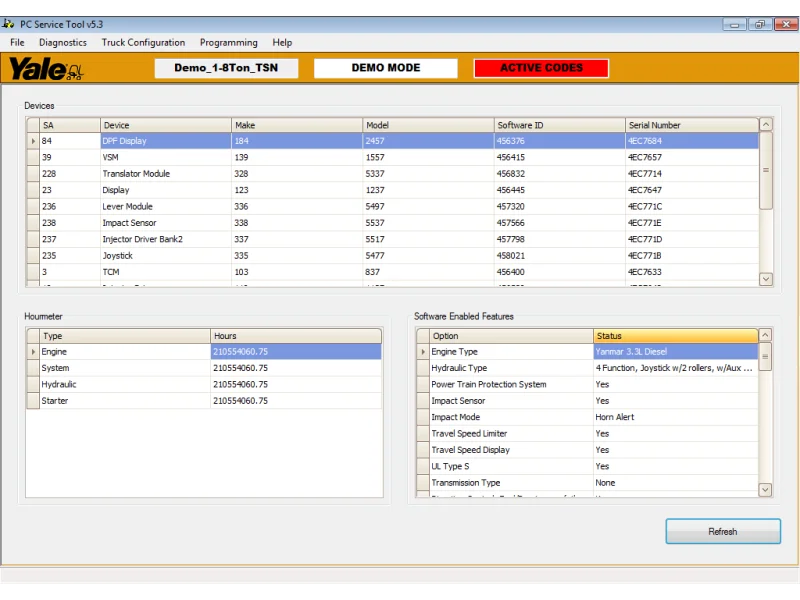Select the Hydraulic hourmeter row

[x=204, y=384]
